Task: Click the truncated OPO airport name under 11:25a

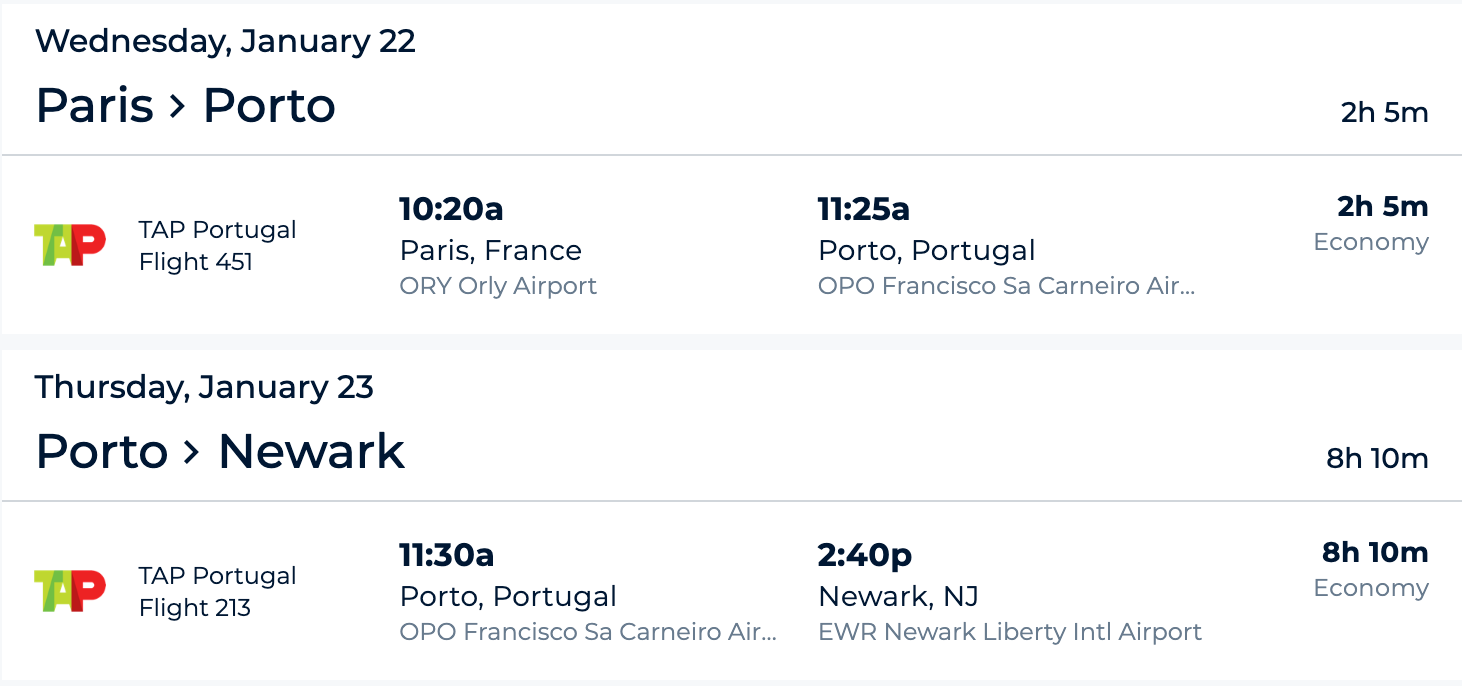Action: click(x=1006, y=286)
